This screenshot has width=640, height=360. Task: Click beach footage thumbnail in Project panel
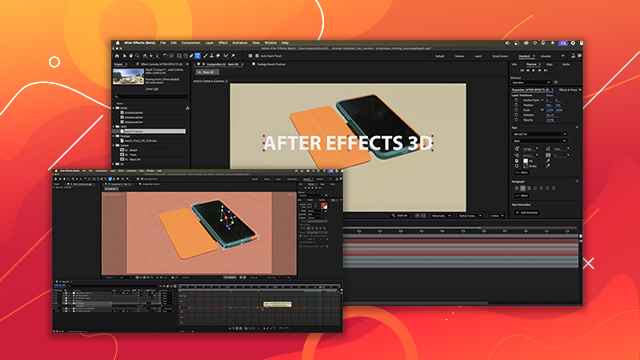tap(128, 76)
